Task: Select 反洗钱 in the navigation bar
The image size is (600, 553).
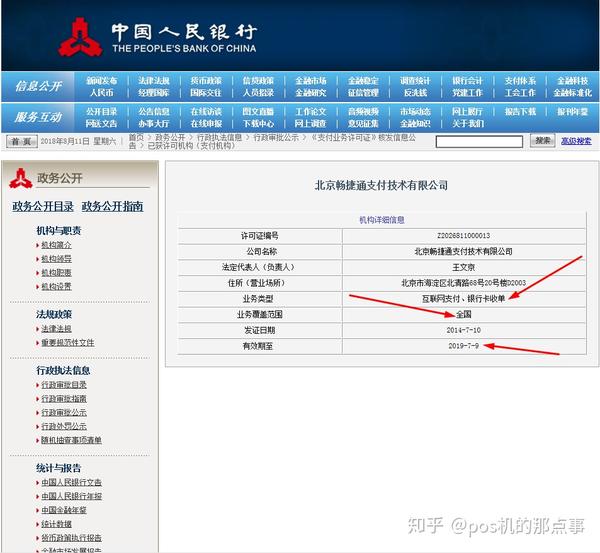Action: pos(415,93)
